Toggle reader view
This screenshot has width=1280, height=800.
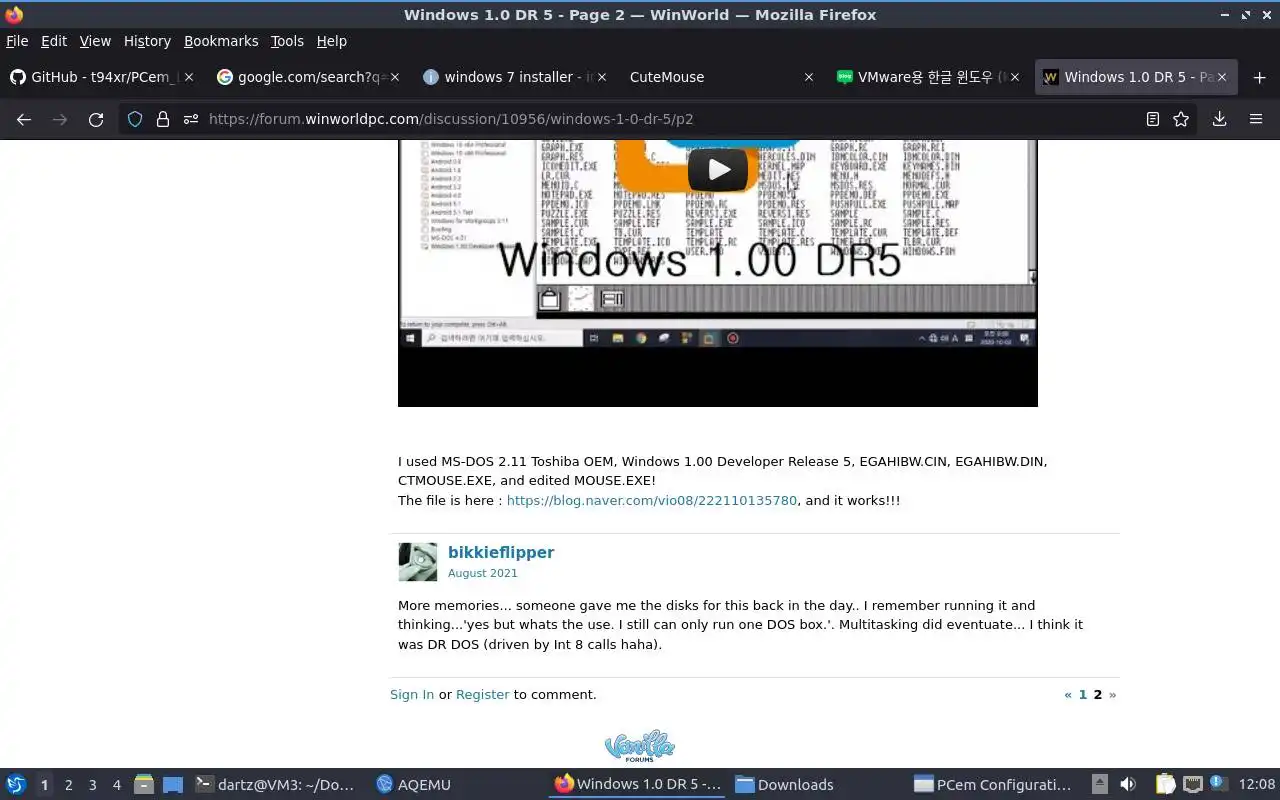pos(1152,119)
